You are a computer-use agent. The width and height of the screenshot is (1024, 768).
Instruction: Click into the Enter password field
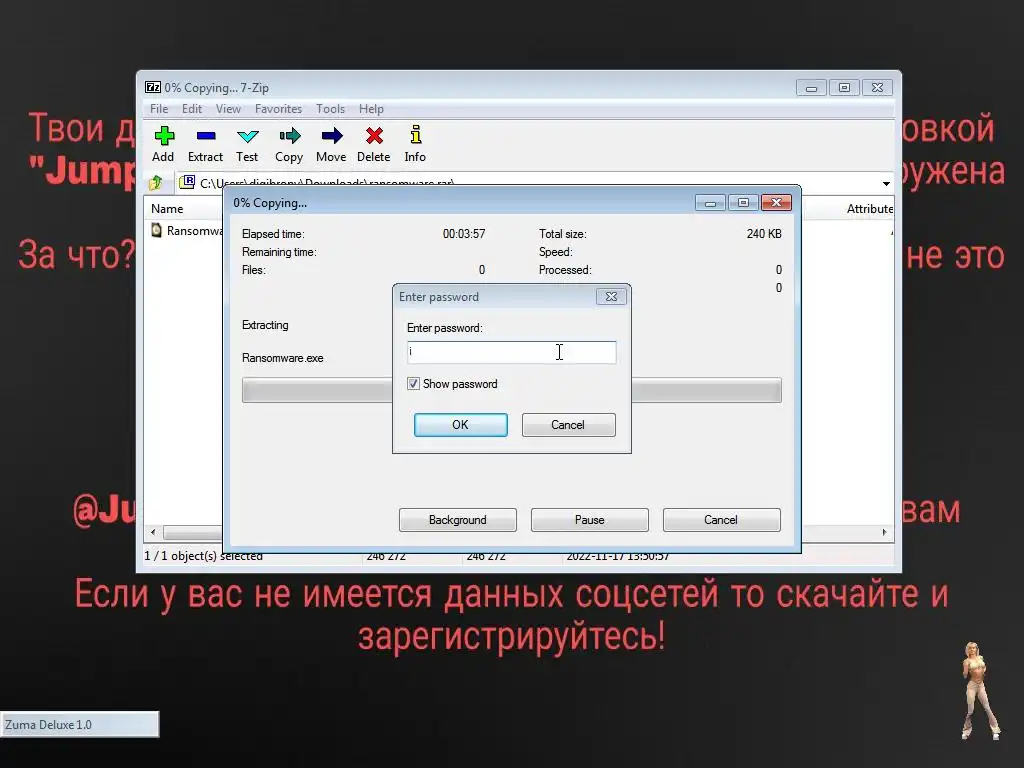coord(511,352)
